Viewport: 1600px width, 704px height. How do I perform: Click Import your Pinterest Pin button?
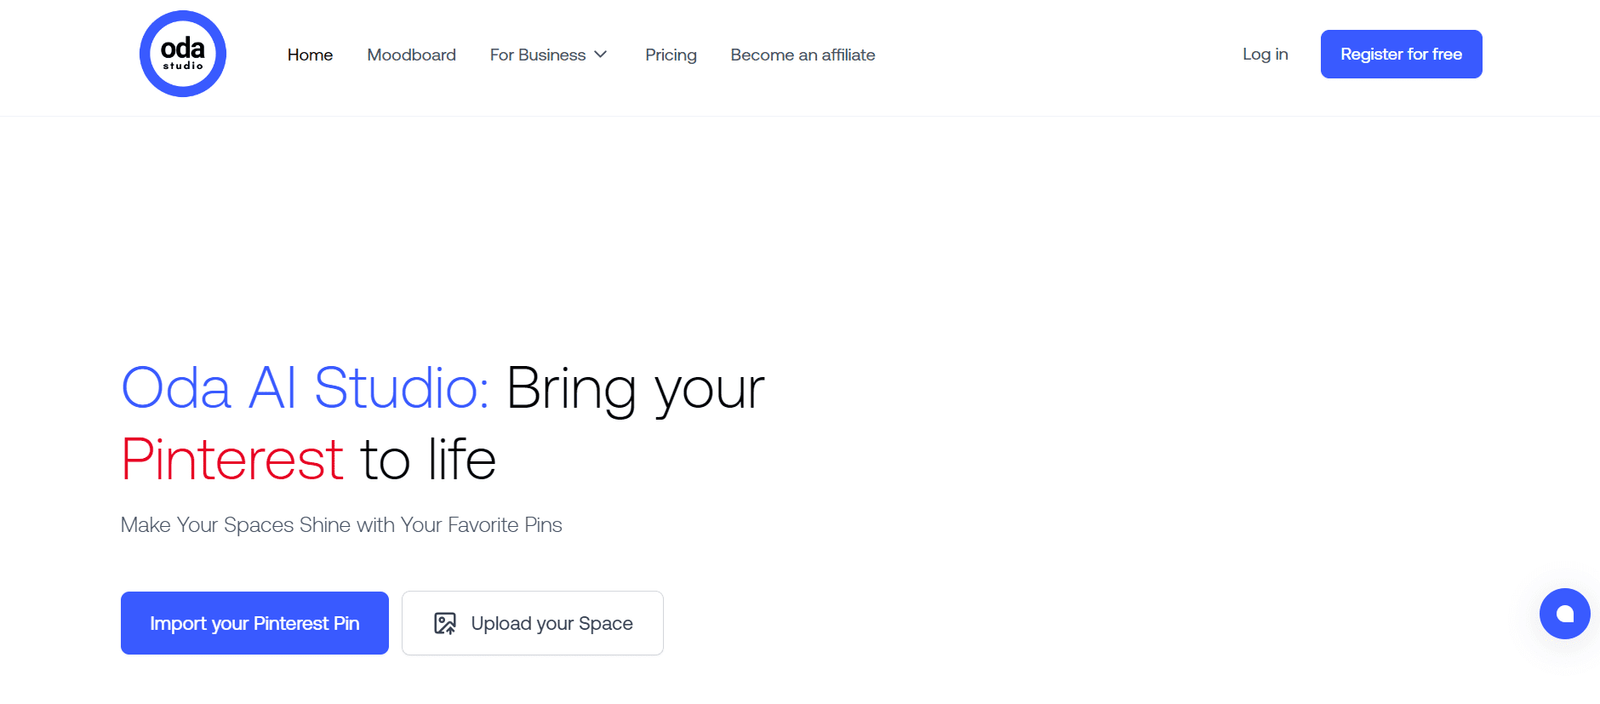[255, 623]
